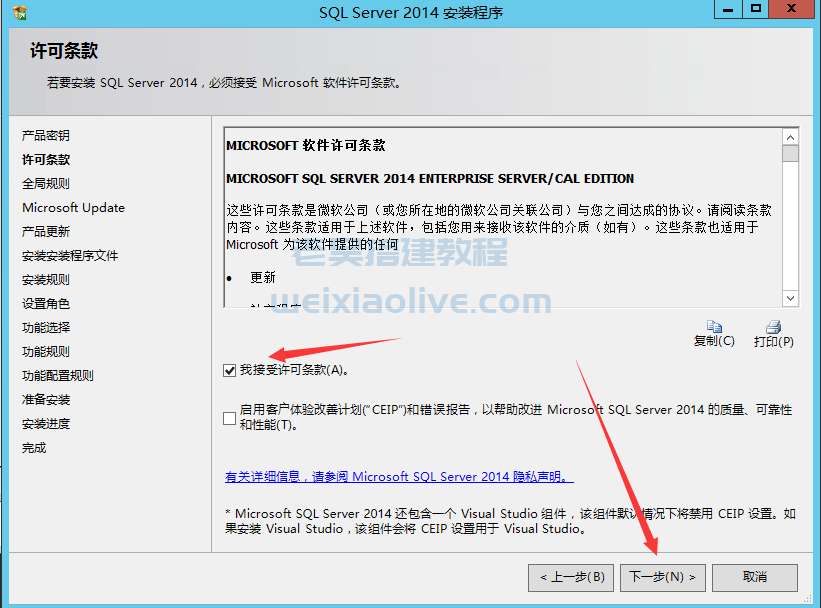Select 安装进度 step in sidebar

click(46, 423)
